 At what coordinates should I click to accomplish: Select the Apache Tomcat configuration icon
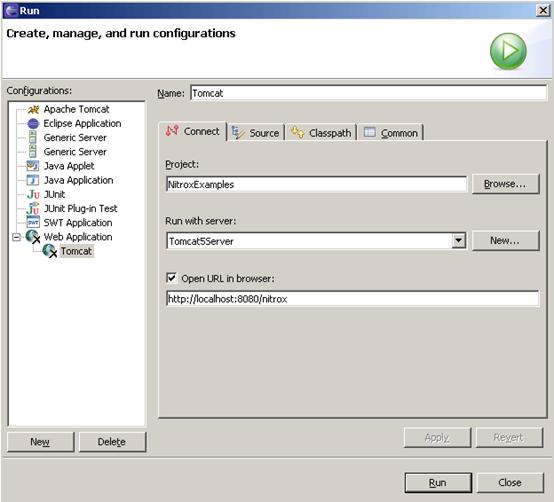coord(33,110)
